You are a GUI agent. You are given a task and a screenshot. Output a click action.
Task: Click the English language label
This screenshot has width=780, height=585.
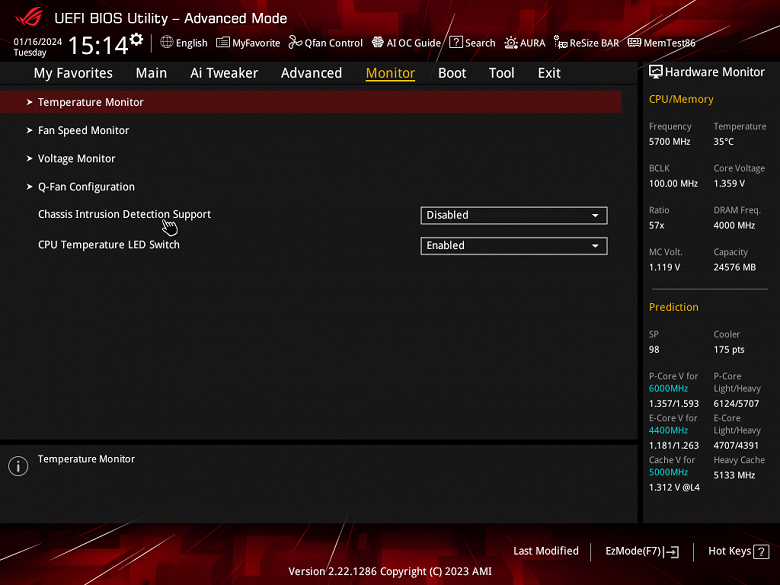[x=192, y=43]
